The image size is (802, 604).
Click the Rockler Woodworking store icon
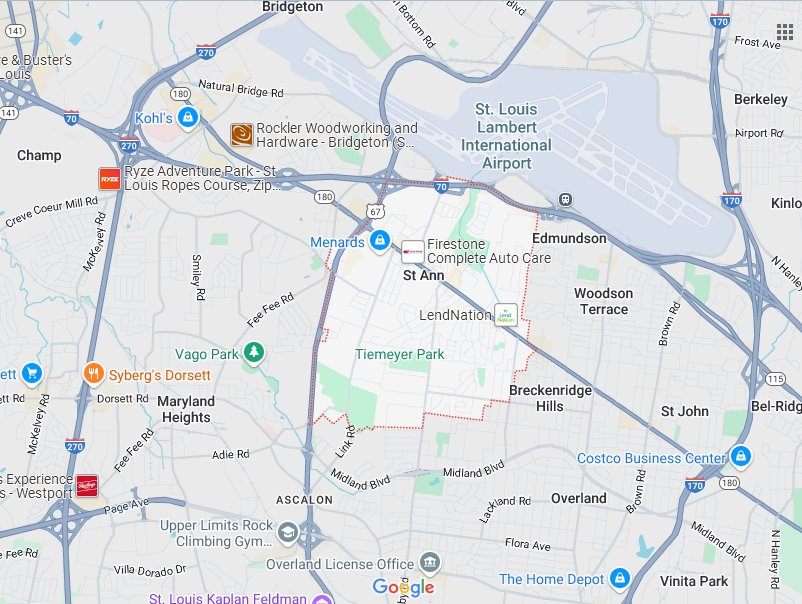point(241,135)
